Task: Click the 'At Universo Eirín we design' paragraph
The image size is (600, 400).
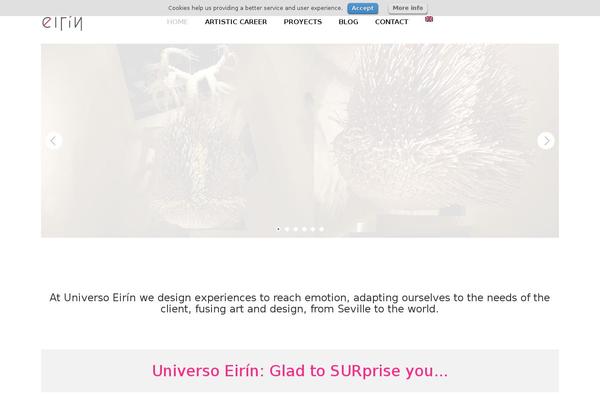Action: coord(300,303)
